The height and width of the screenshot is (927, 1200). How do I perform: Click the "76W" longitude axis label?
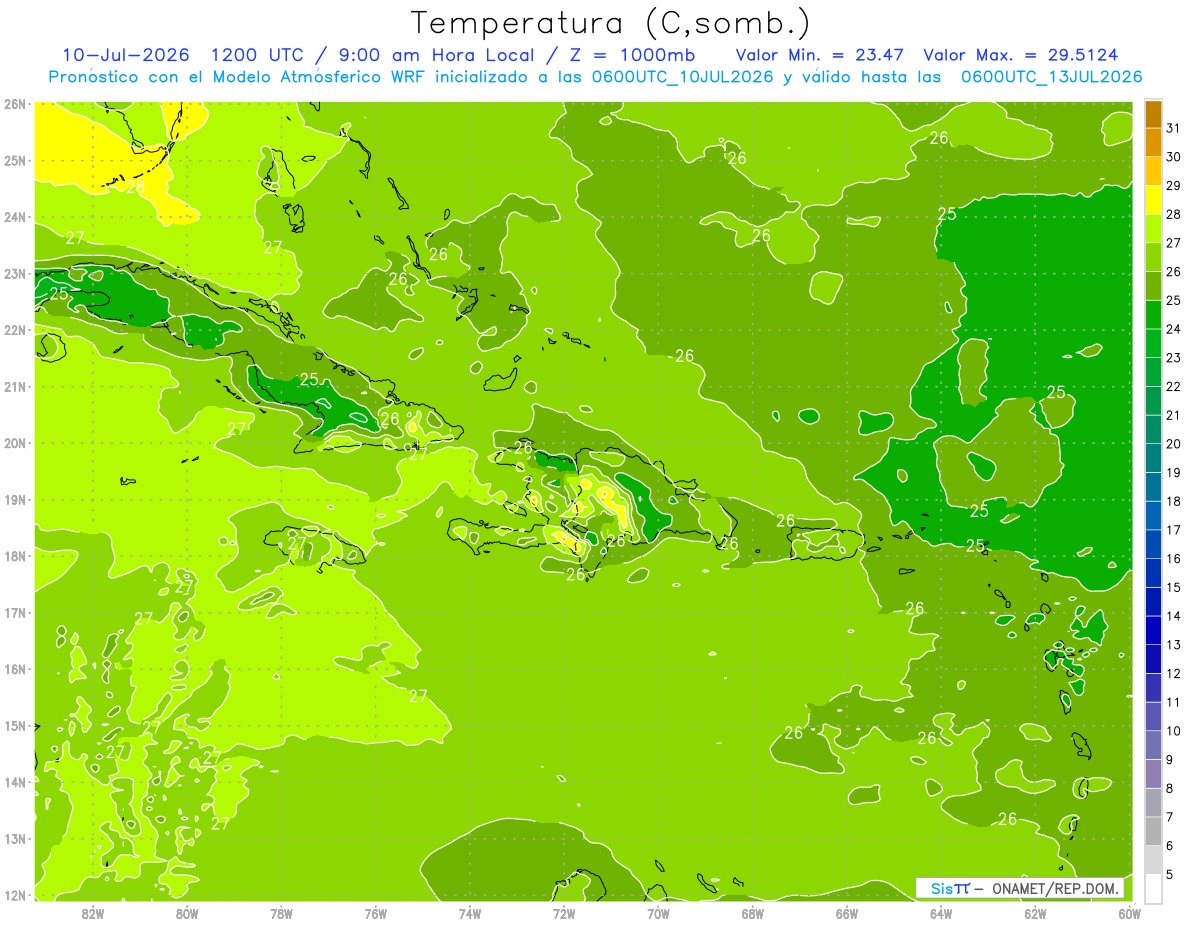point(376,913)
